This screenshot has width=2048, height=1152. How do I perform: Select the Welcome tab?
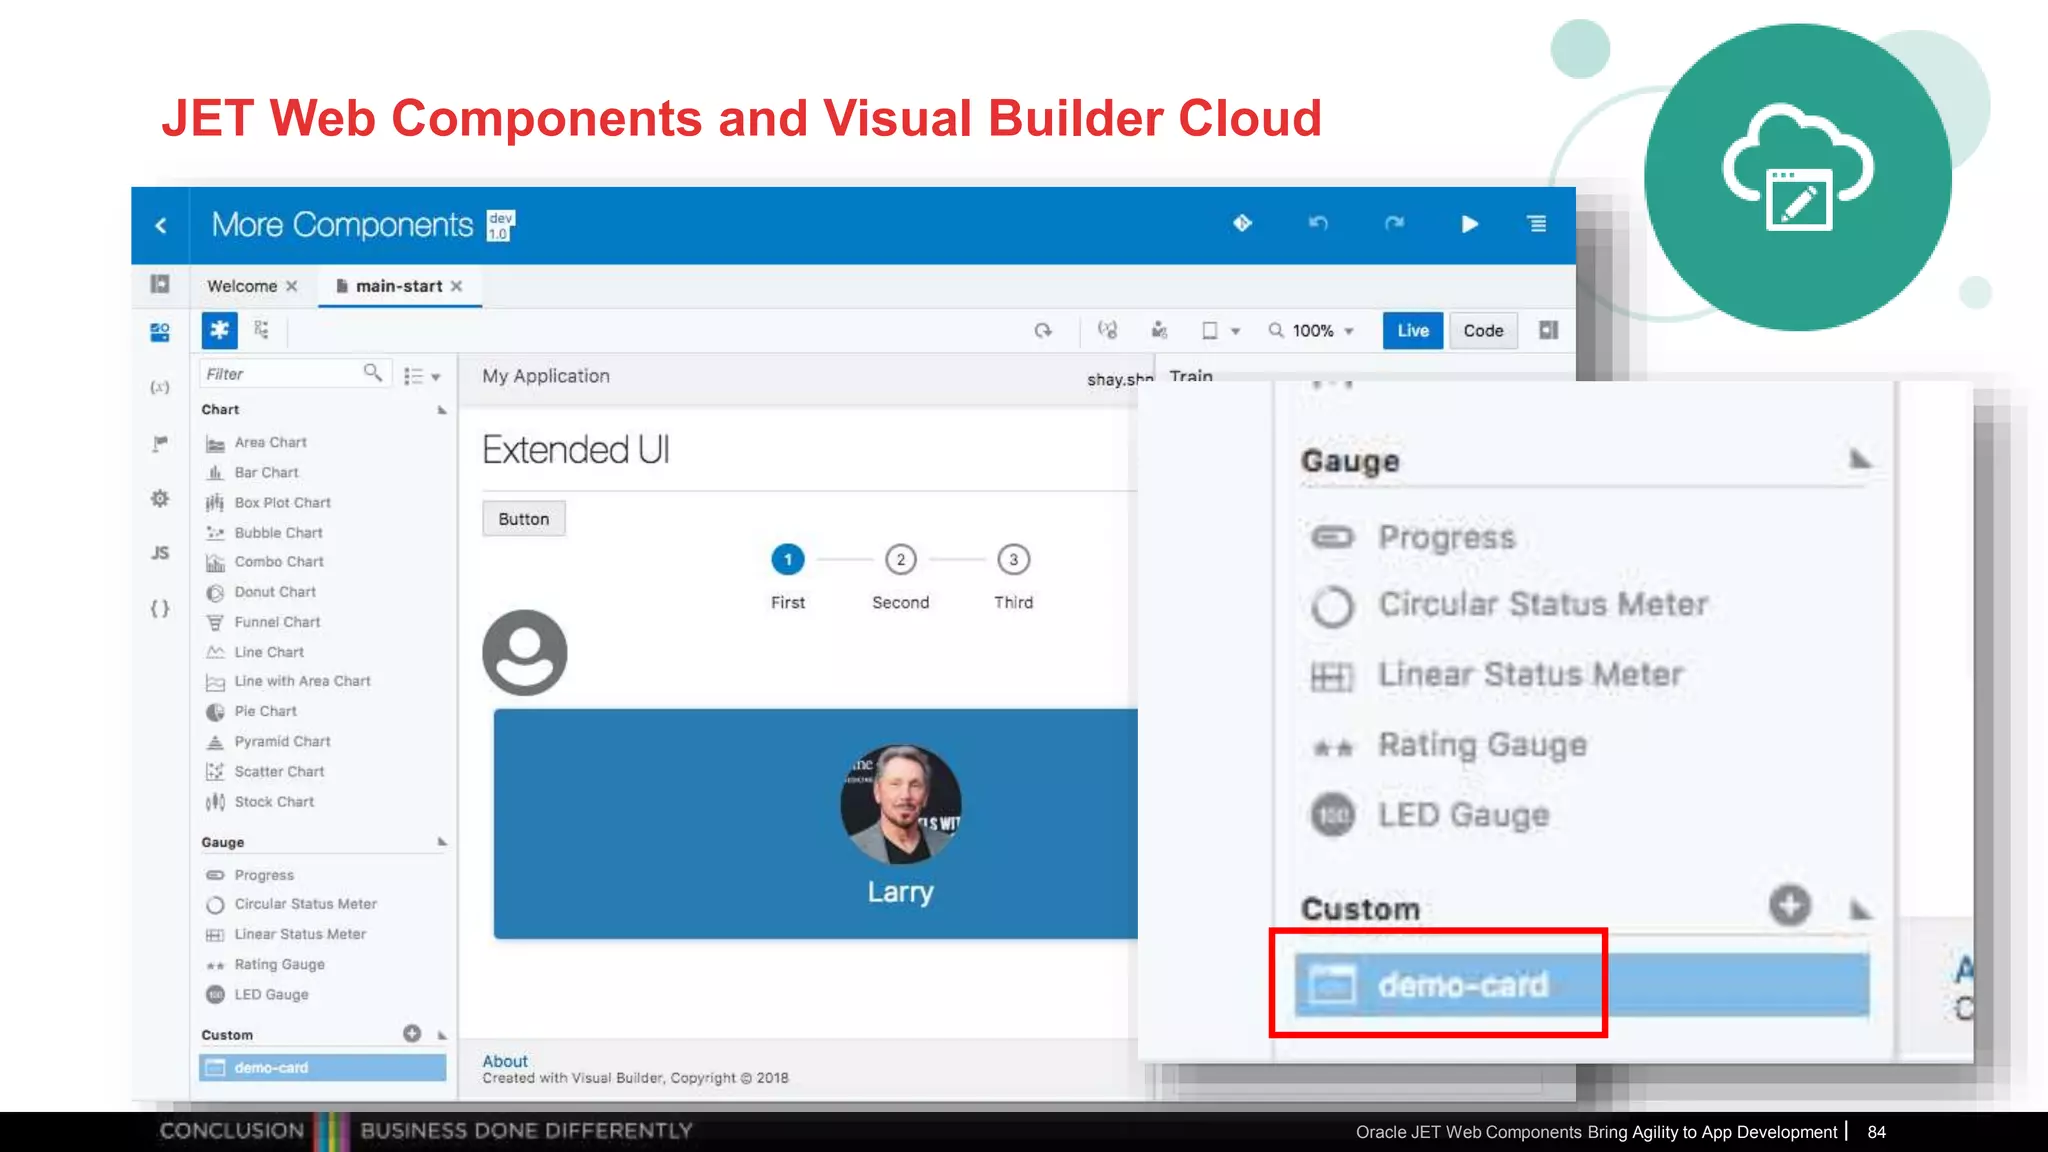[242, 286]
